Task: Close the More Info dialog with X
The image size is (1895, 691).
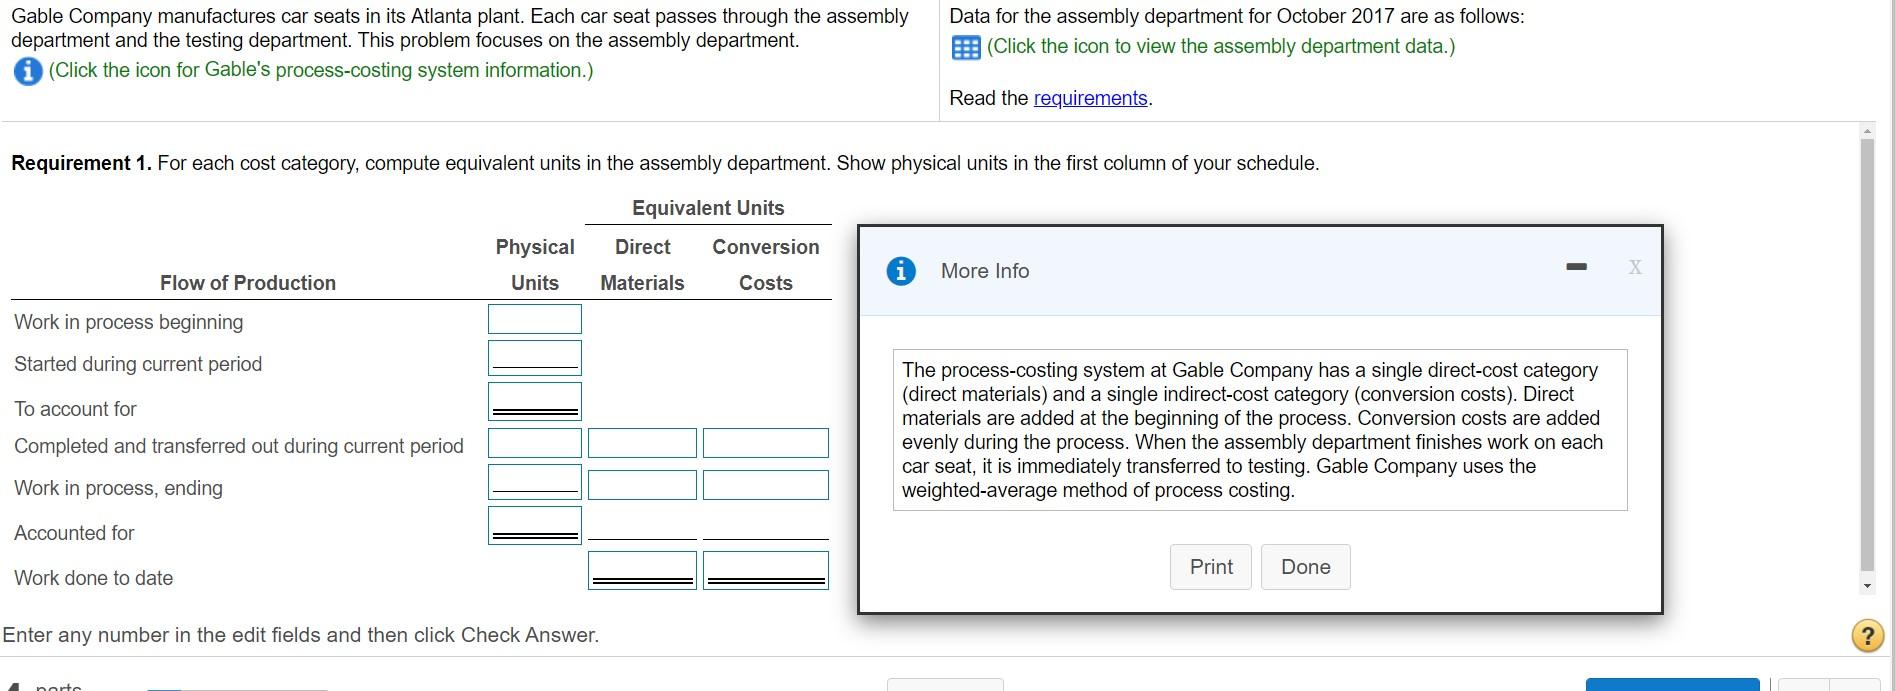Action: pyautogui.click(x=1634, y=267)
